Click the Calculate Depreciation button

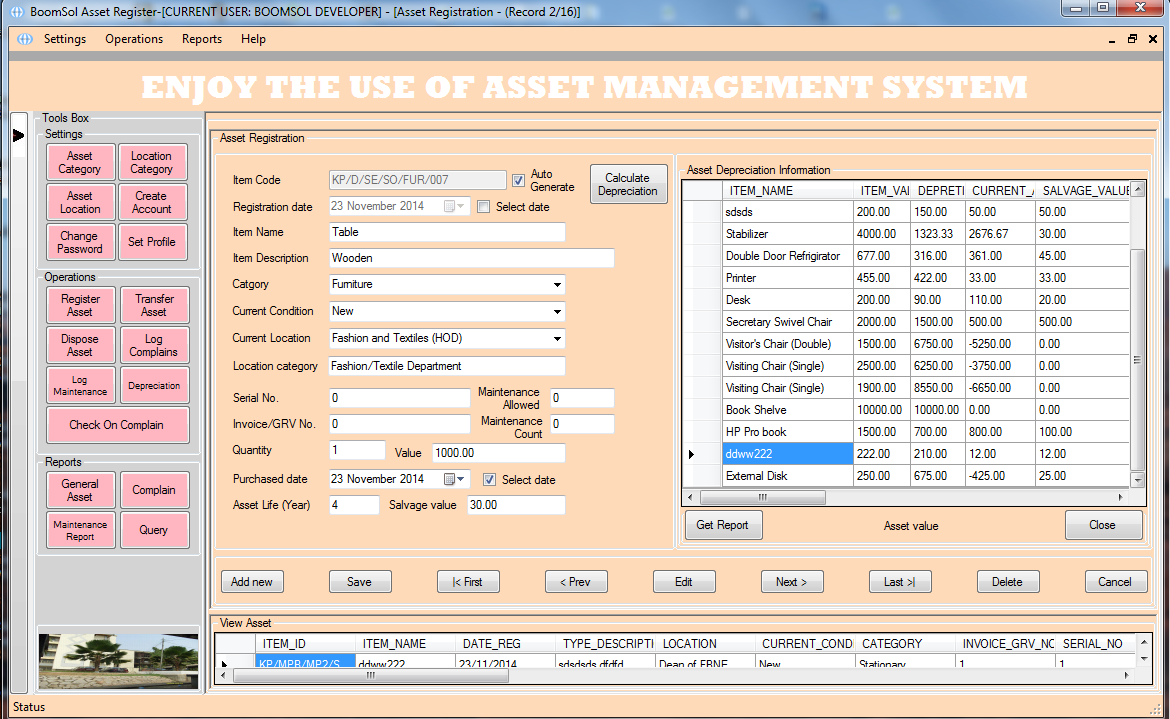tap(628, 183)
